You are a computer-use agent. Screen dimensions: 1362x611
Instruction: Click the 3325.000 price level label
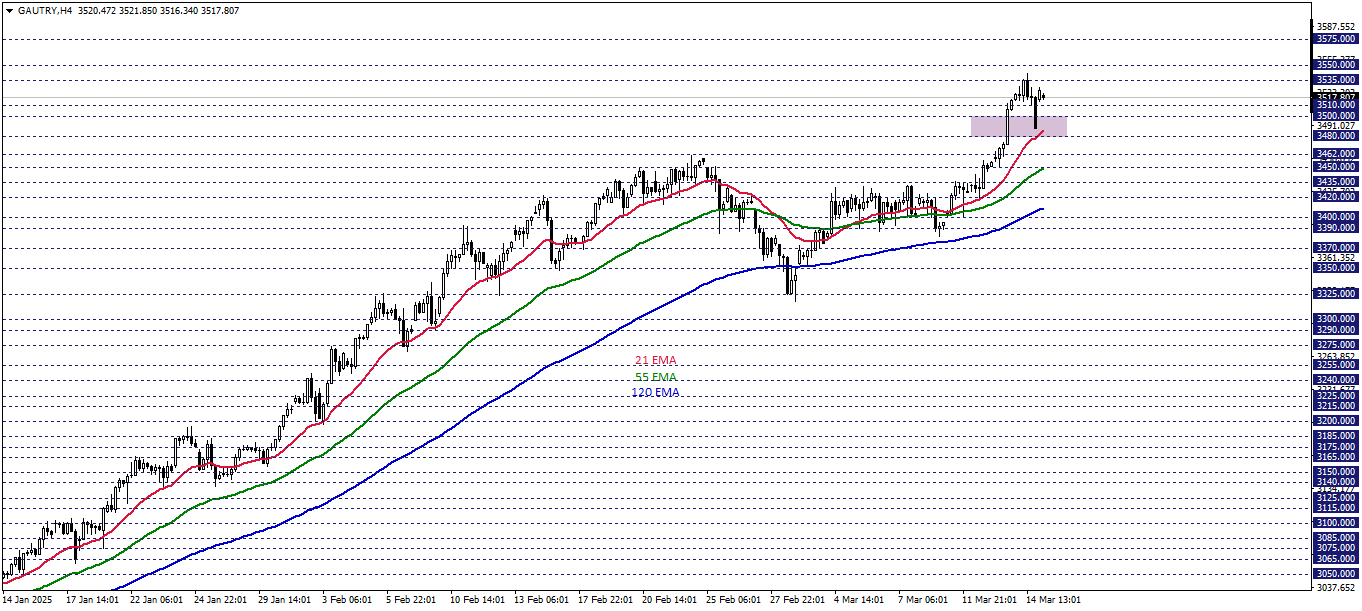point(1336,294)
